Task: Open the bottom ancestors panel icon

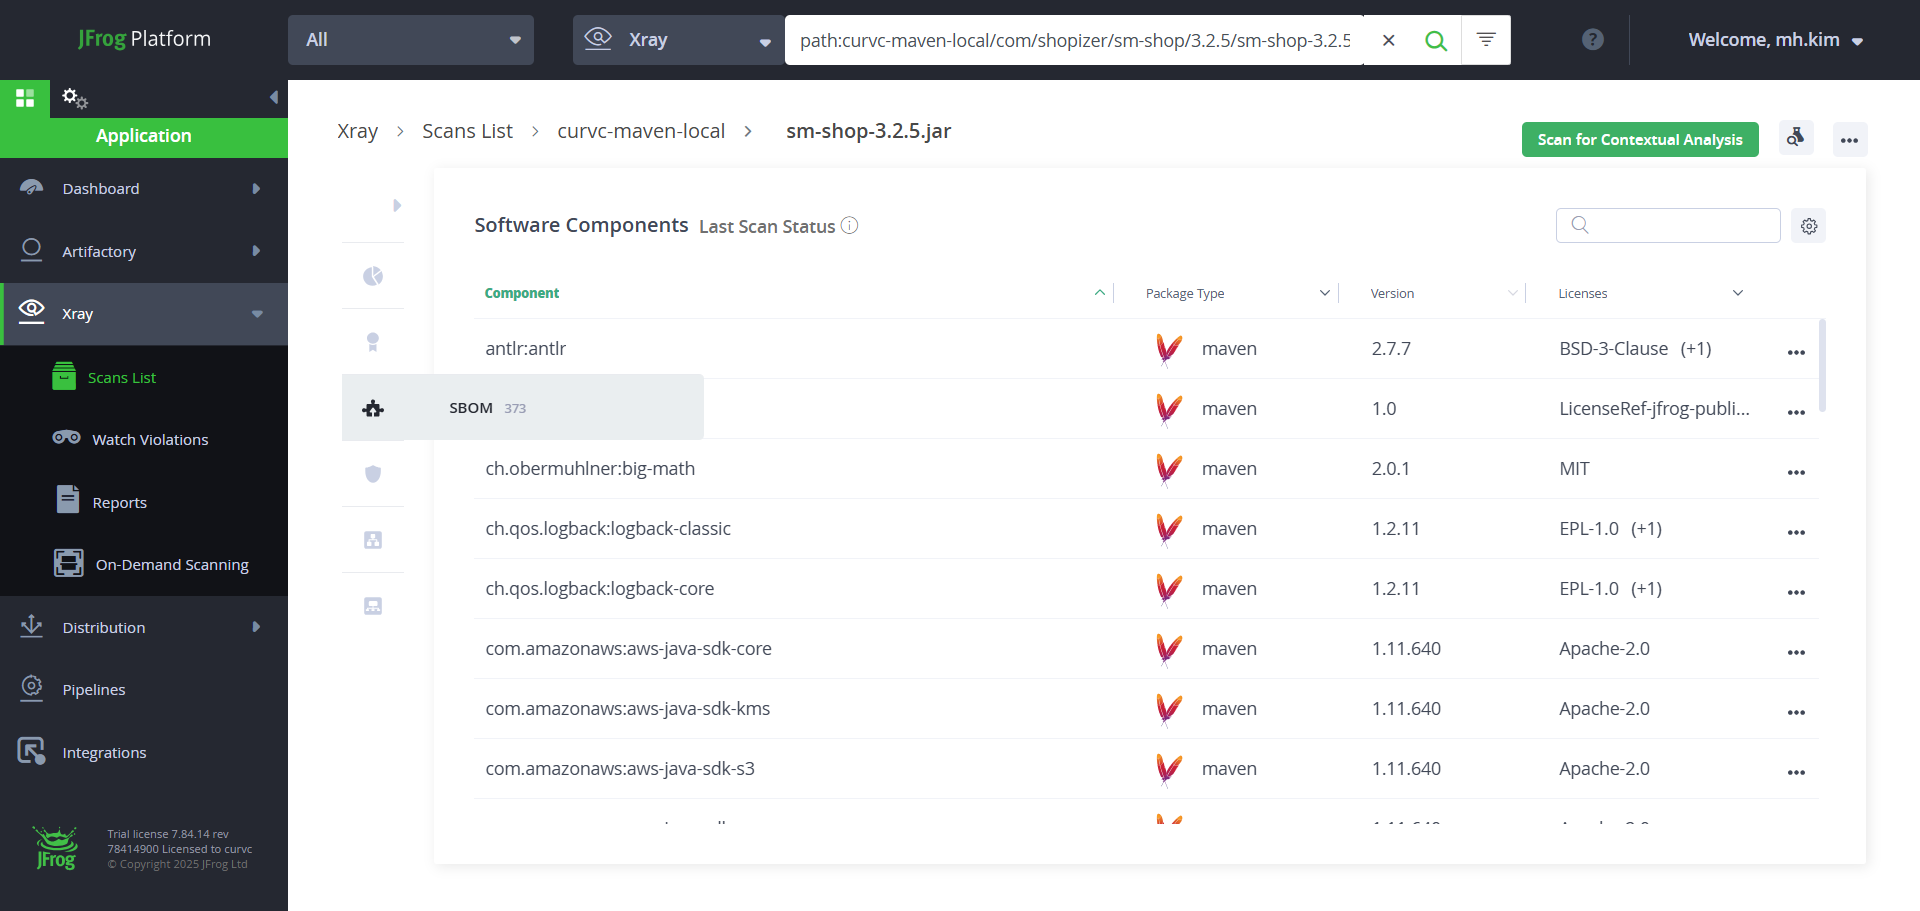Action: tap(373, 606)
